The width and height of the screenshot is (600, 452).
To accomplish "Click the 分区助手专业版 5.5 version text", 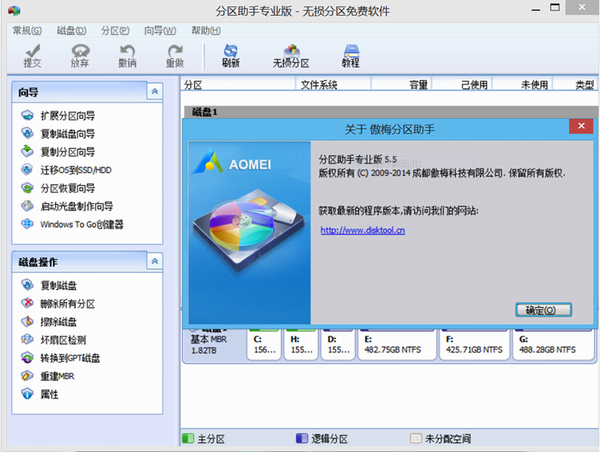I will [x=357, y=159].
